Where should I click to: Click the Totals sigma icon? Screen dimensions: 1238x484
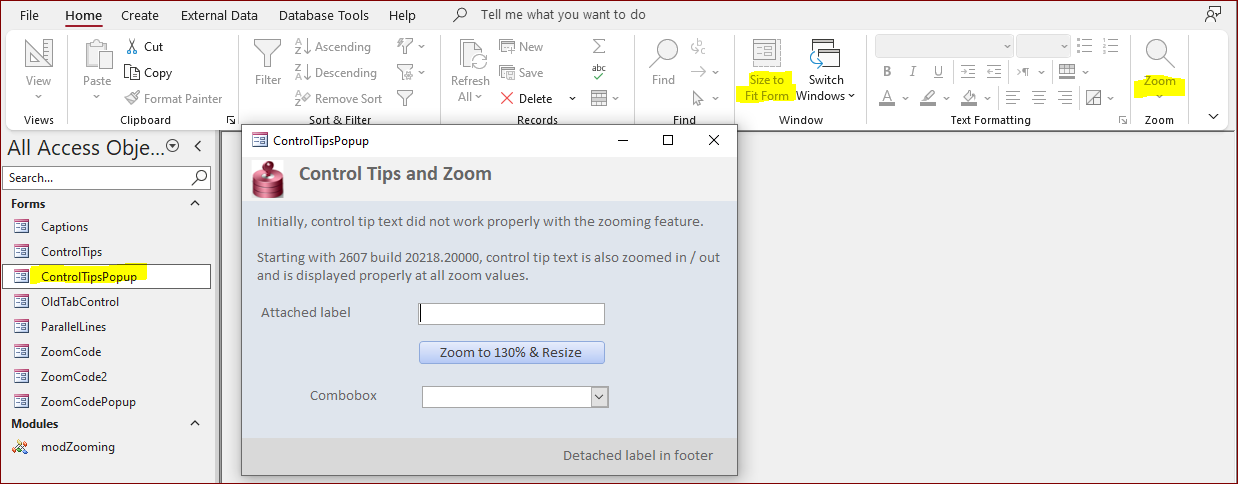(599, 47)
